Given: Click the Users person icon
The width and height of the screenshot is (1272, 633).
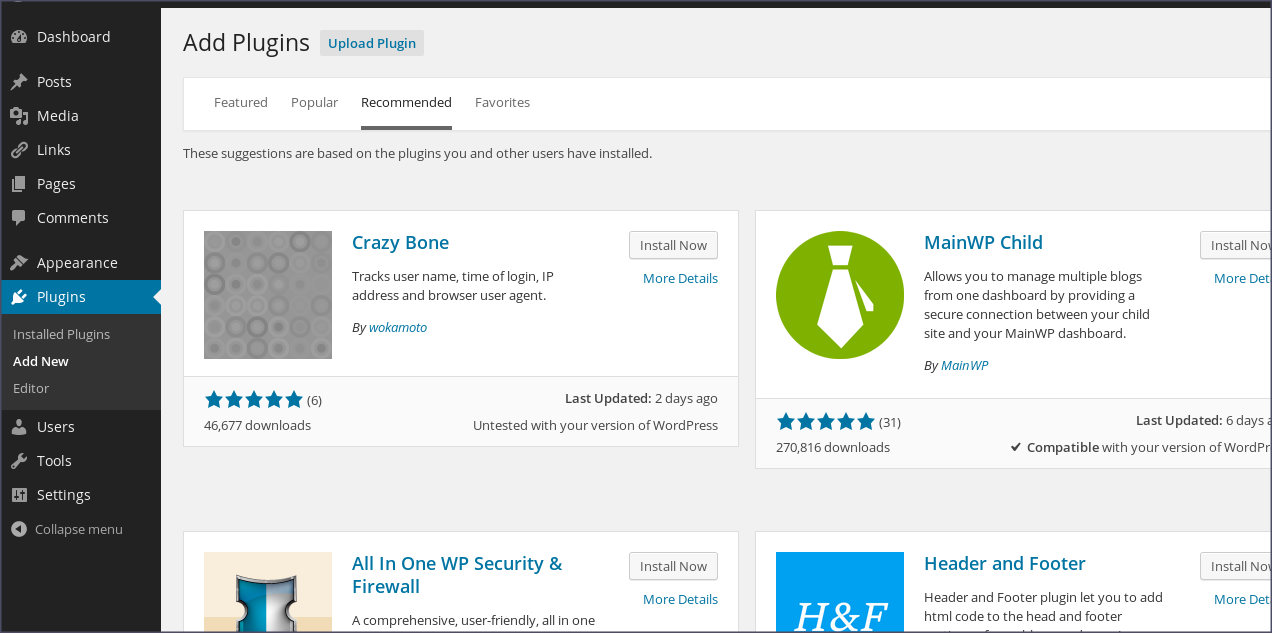Looking at the screenshot, I should pyautogui.click(x=19, y=427).
